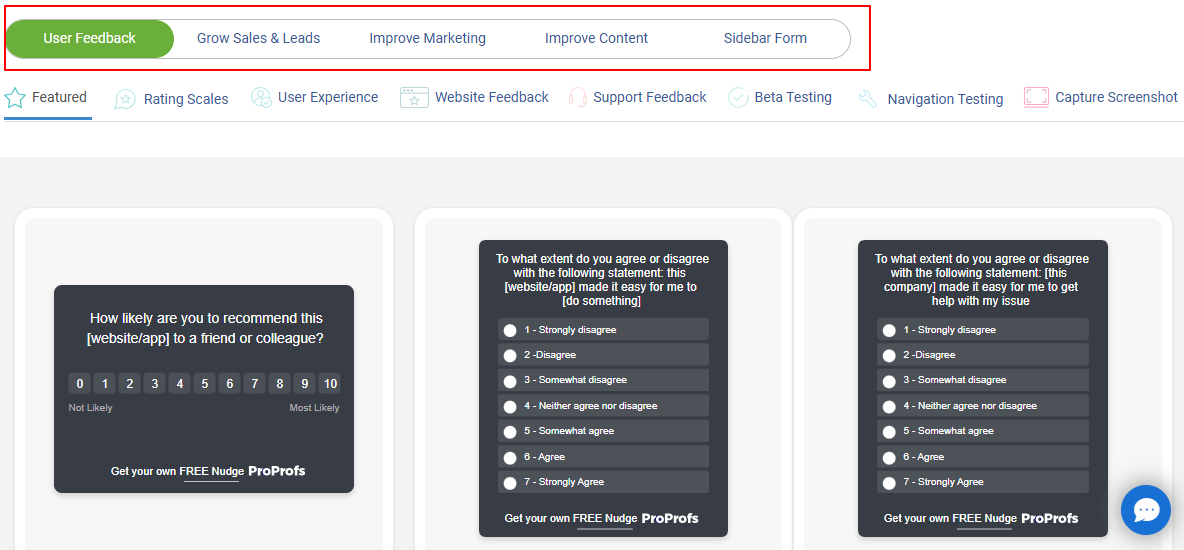Image resolution: width=1184 pixels, height=550 pixels.
Task: Choose '5 - Somewhat agree' in company help survey
Action: pos(982,431)
